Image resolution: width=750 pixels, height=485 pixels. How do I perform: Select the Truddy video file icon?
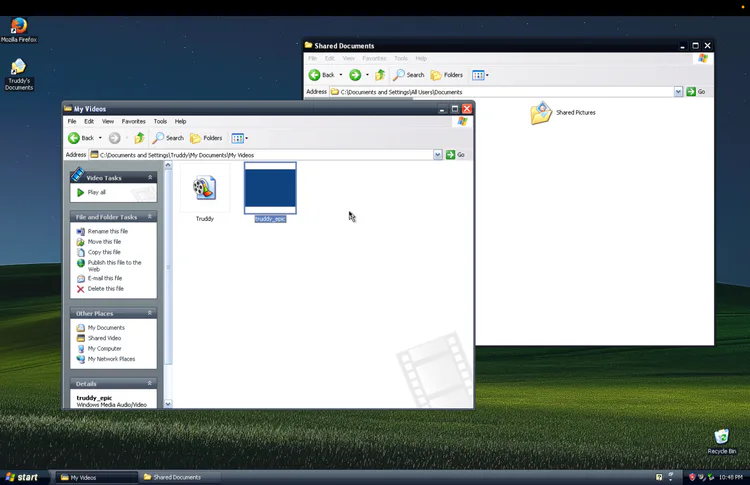click(205, 188)
